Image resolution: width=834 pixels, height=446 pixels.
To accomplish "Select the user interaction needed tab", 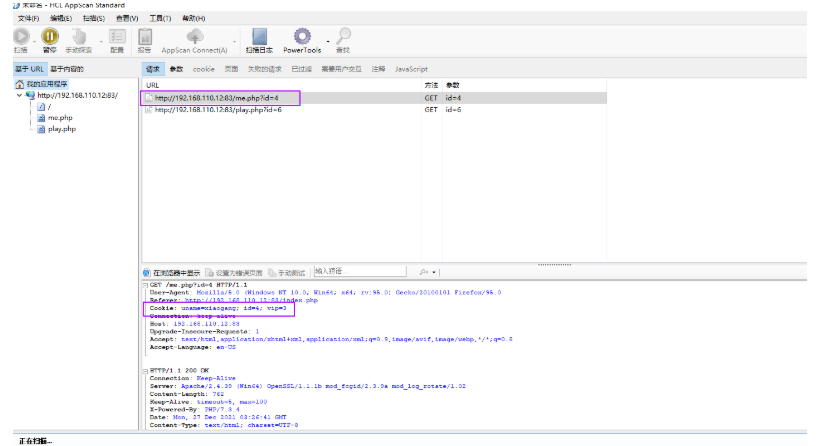I will point(341,69).
